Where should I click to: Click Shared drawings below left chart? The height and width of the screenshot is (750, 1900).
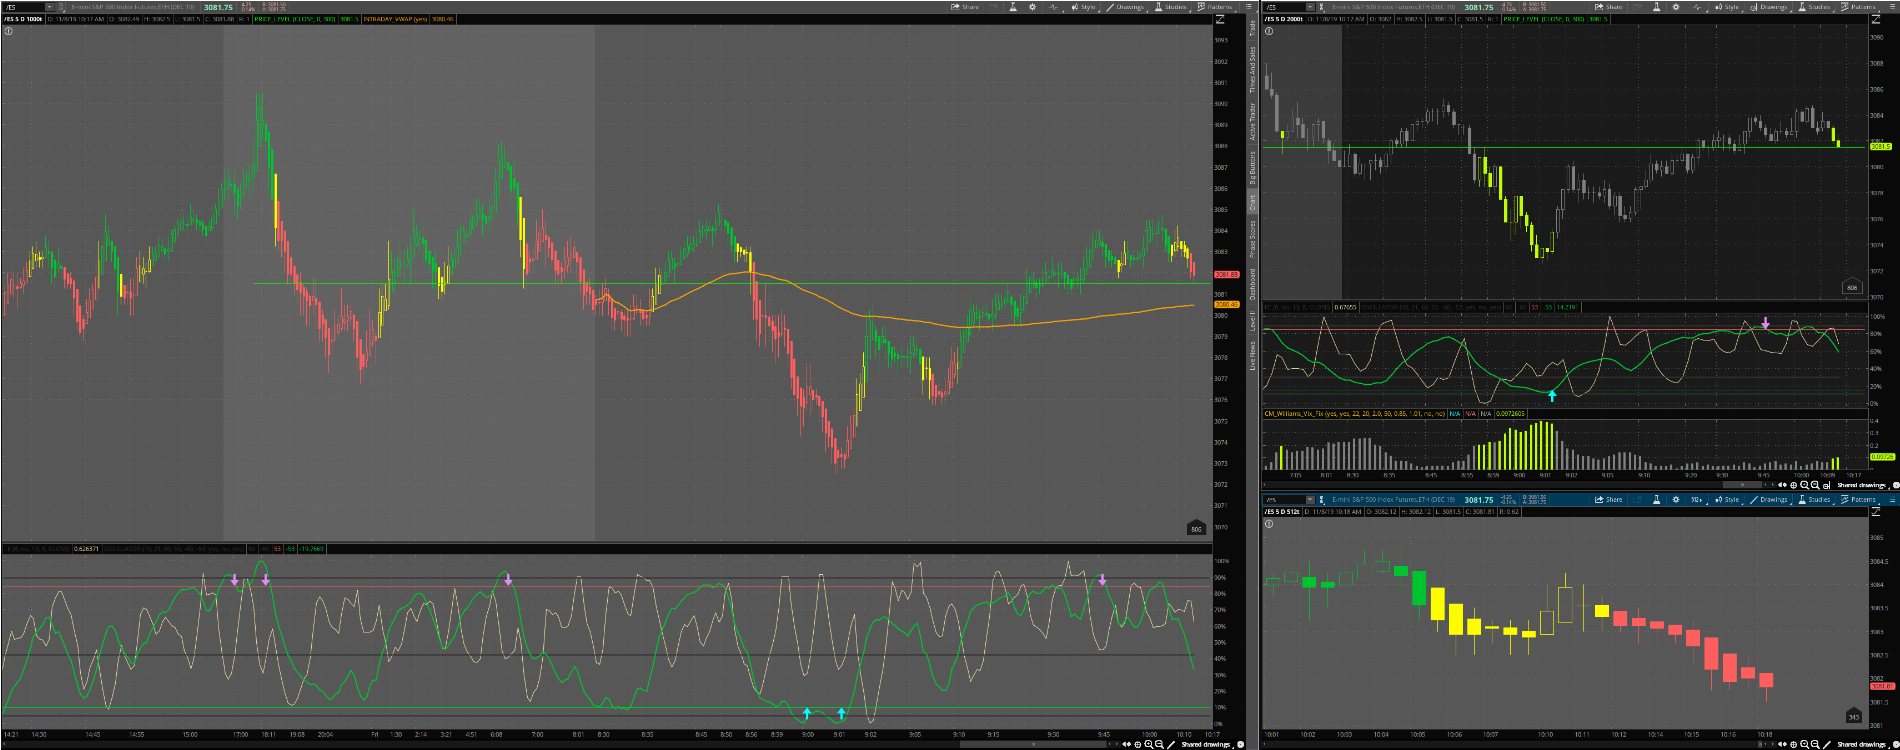click(x=1205, y=744)
